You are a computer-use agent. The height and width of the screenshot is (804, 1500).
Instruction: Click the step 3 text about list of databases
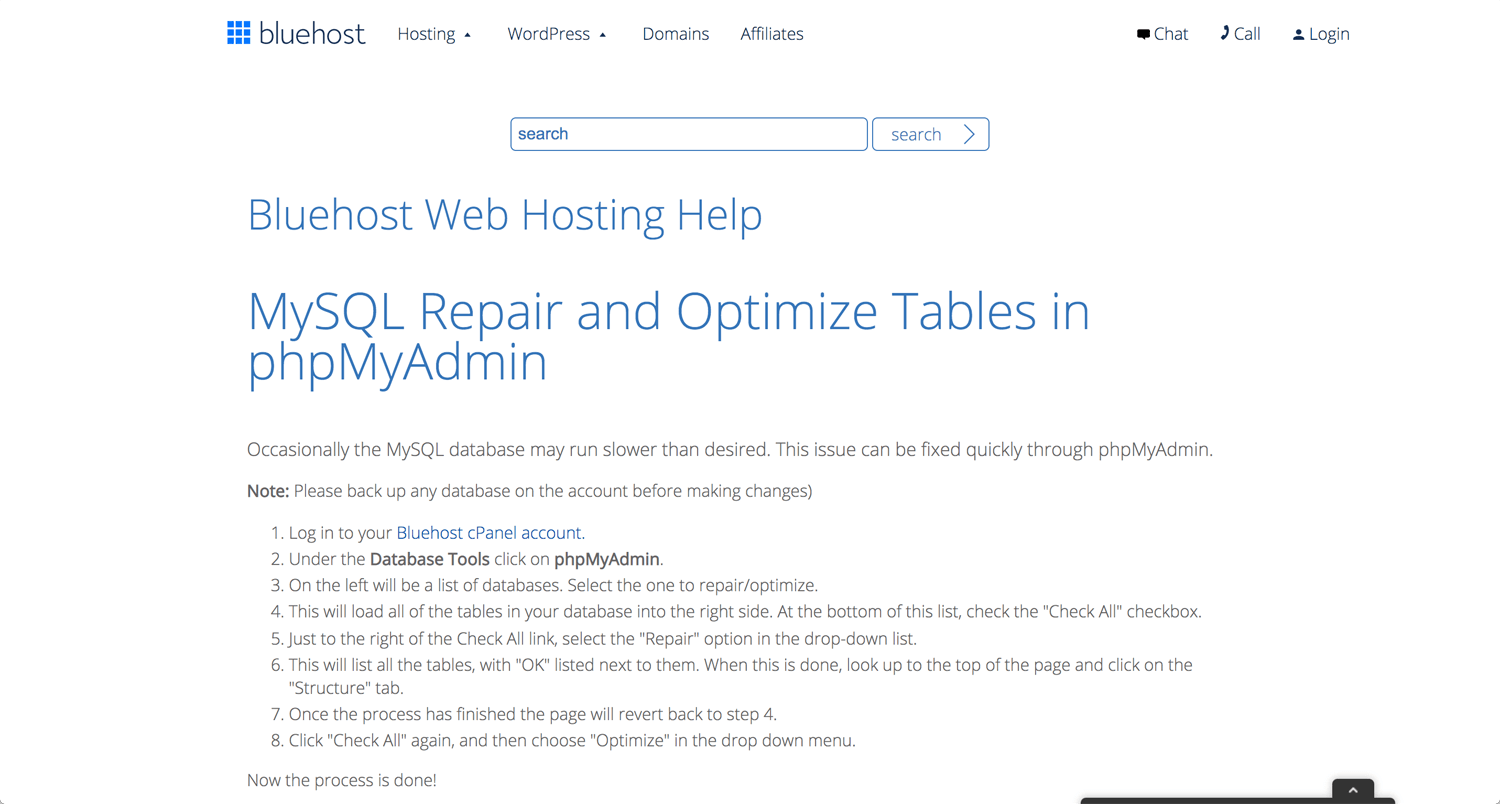[553, 585]
